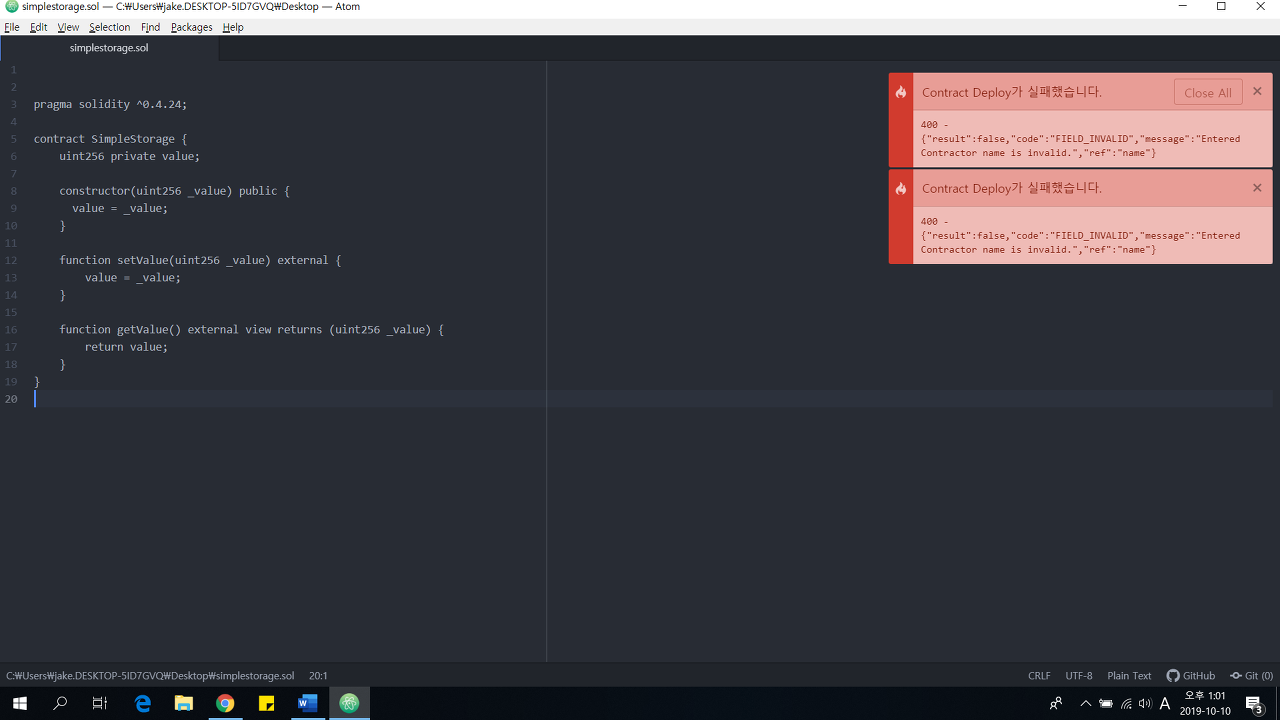Click the file path in the status bar
This screenshot has width=1280, height=720.
(x=150, y=676)
